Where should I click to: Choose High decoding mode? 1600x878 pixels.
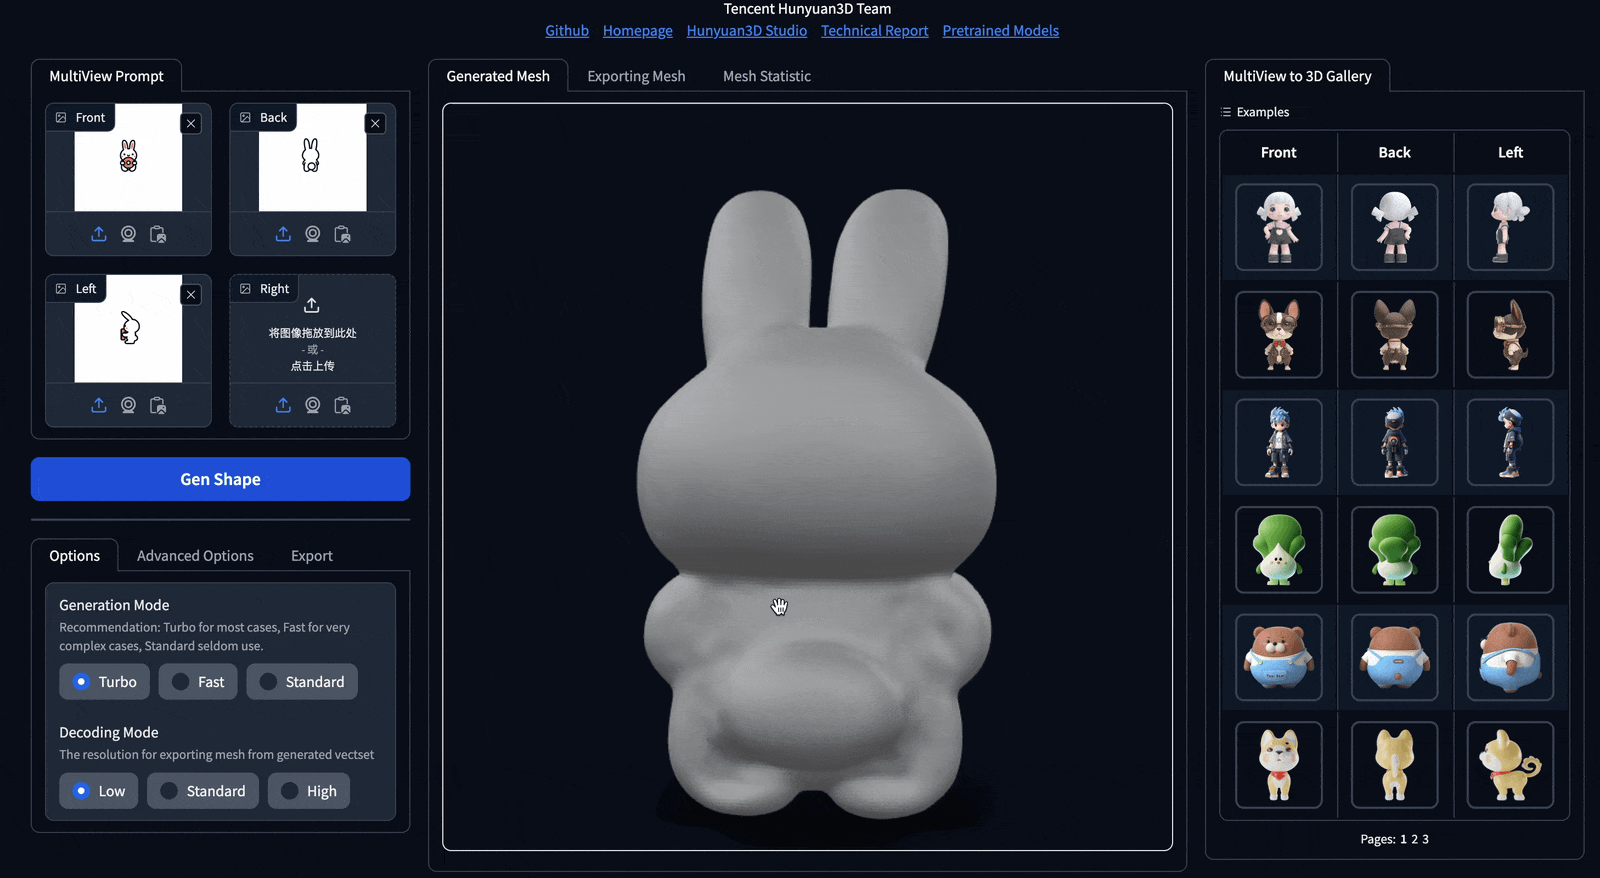coord(309,791)
